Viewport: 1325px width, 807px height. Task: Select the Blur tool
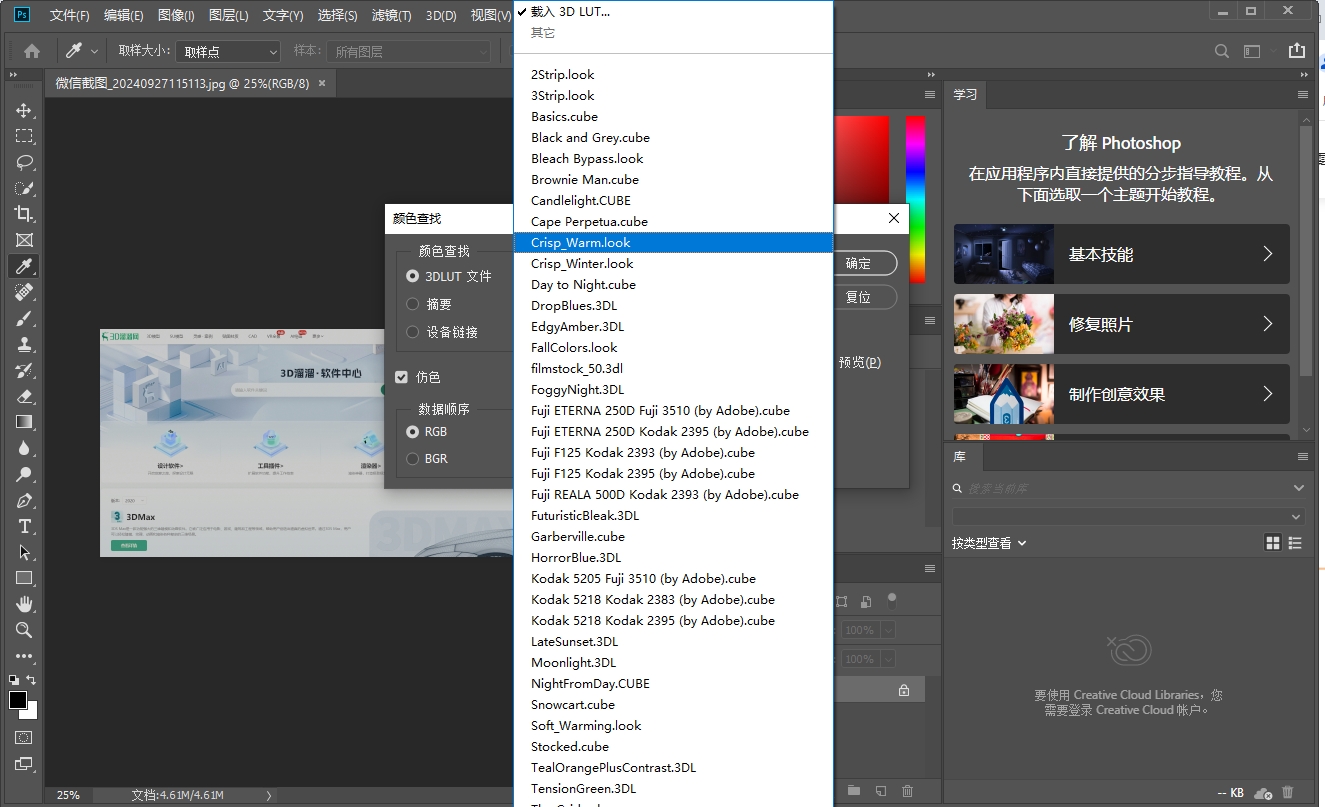(x=24, y=448)
